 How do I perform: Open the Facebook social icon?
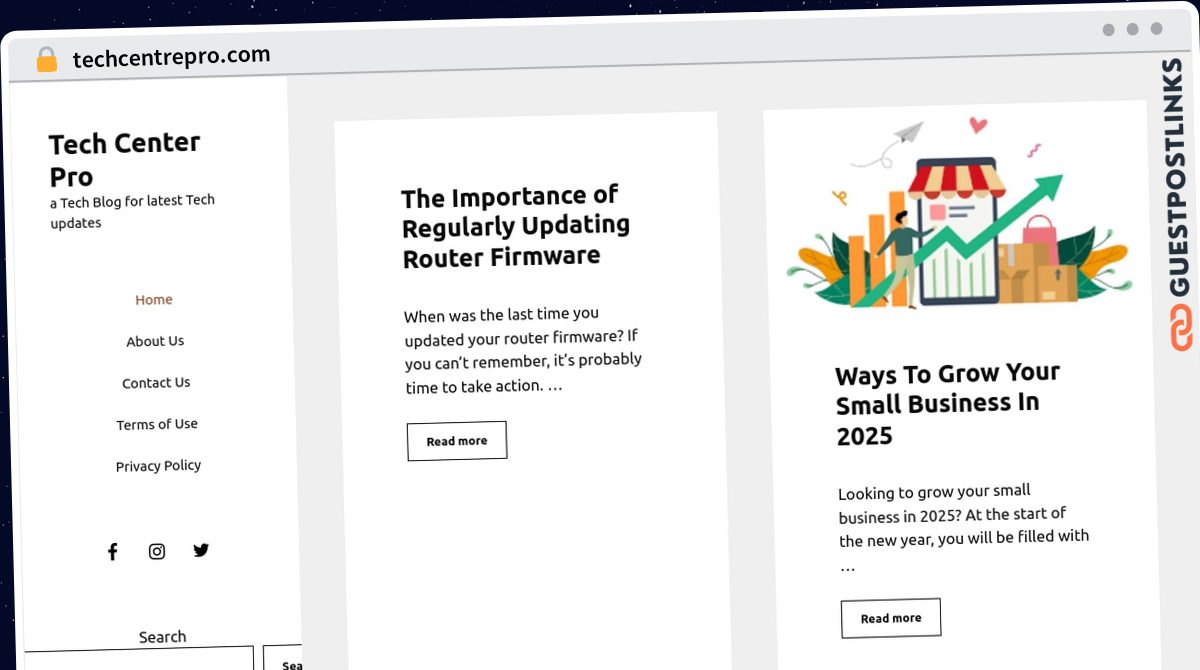[112, 552]
